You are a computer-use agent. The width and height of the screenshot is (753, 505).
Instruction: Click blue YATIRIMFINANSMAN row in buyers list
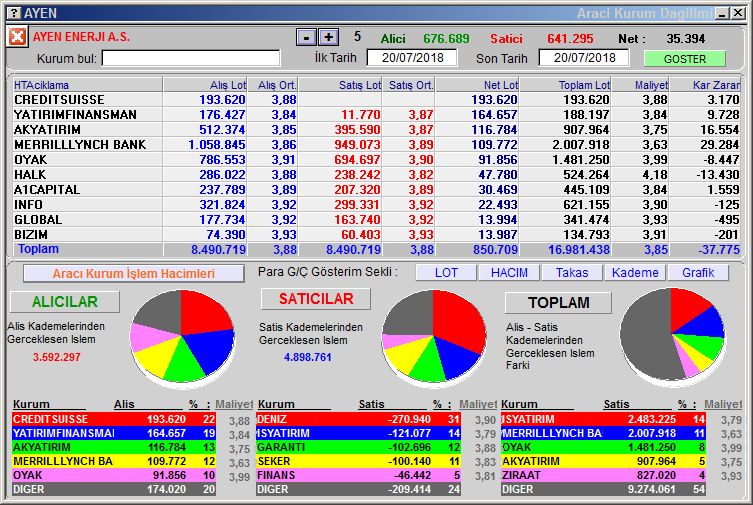click(x=114, y=433)
